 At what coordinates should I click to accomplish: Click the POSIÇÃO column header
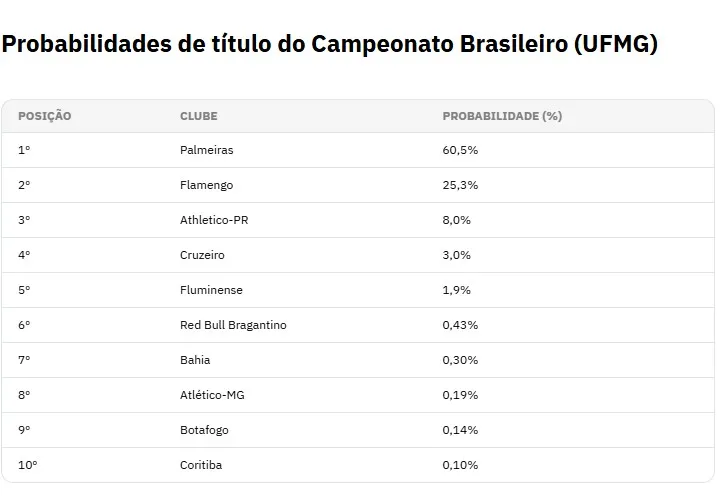click(44, 116)
